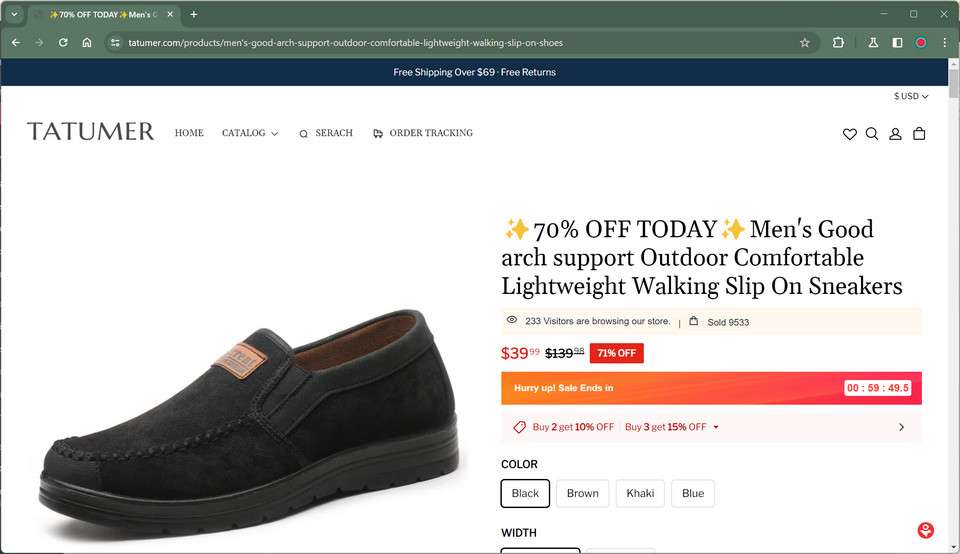Reload the current page
Viewport: 960px width, 554px height.
[63, 43]
